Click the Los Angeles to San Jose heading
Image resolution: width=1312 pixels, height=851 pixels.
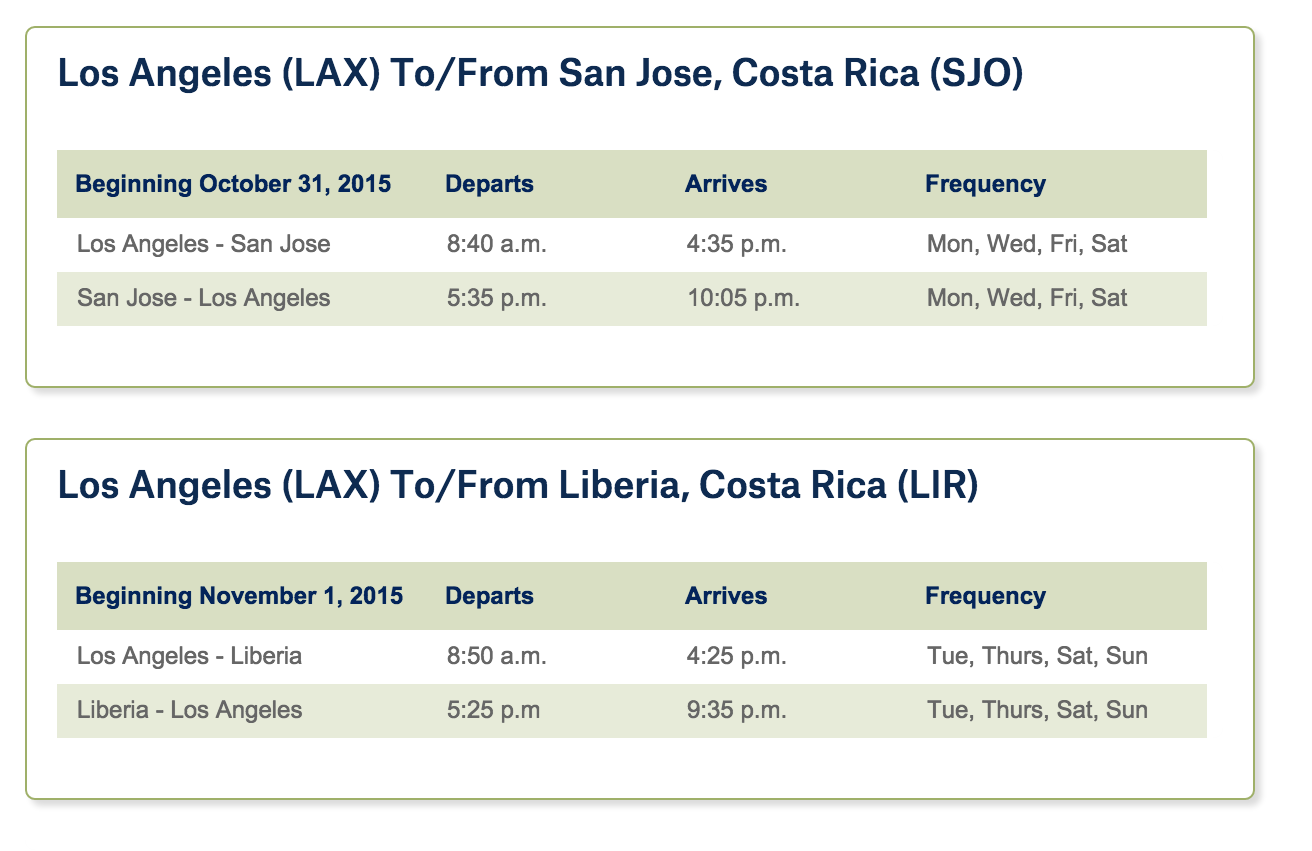click(540, 74)
